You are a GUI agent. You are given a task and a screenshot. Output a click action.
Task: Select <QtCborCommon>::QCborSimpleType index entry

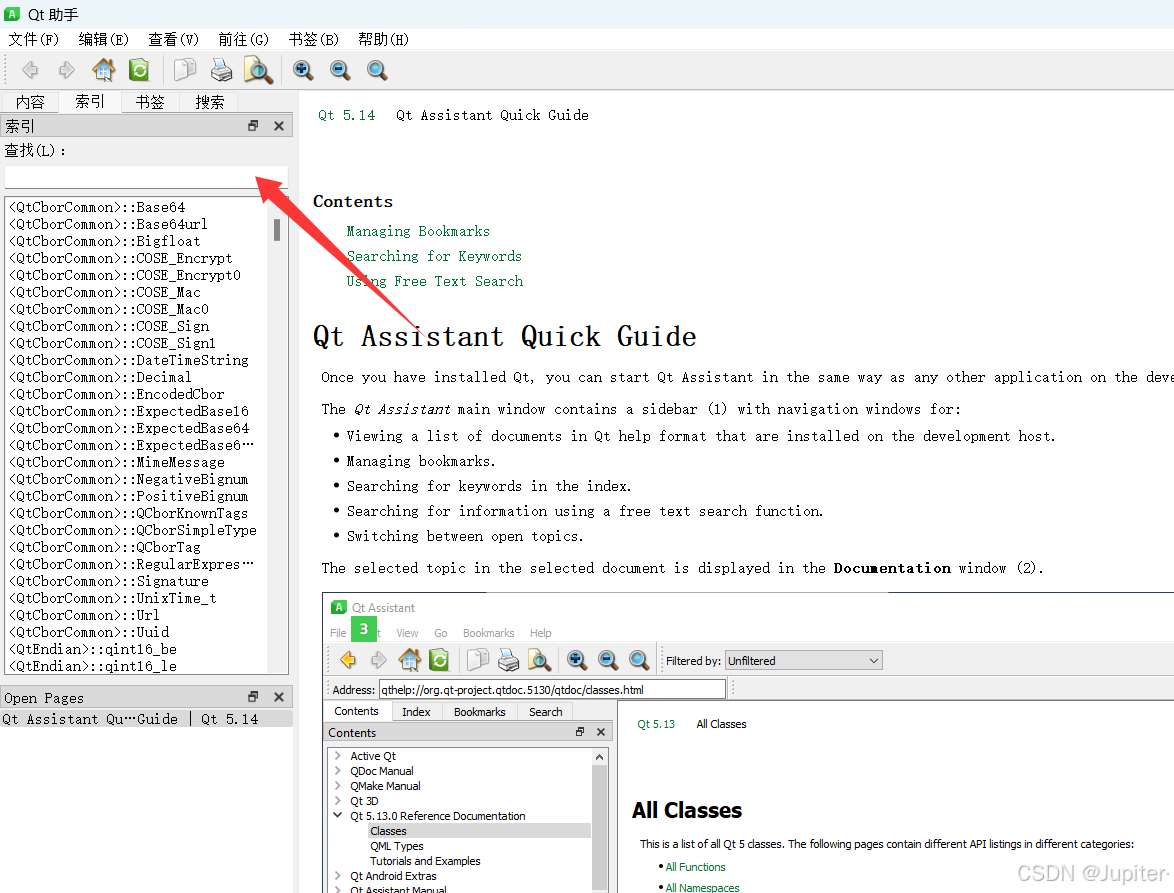(132, 530)
